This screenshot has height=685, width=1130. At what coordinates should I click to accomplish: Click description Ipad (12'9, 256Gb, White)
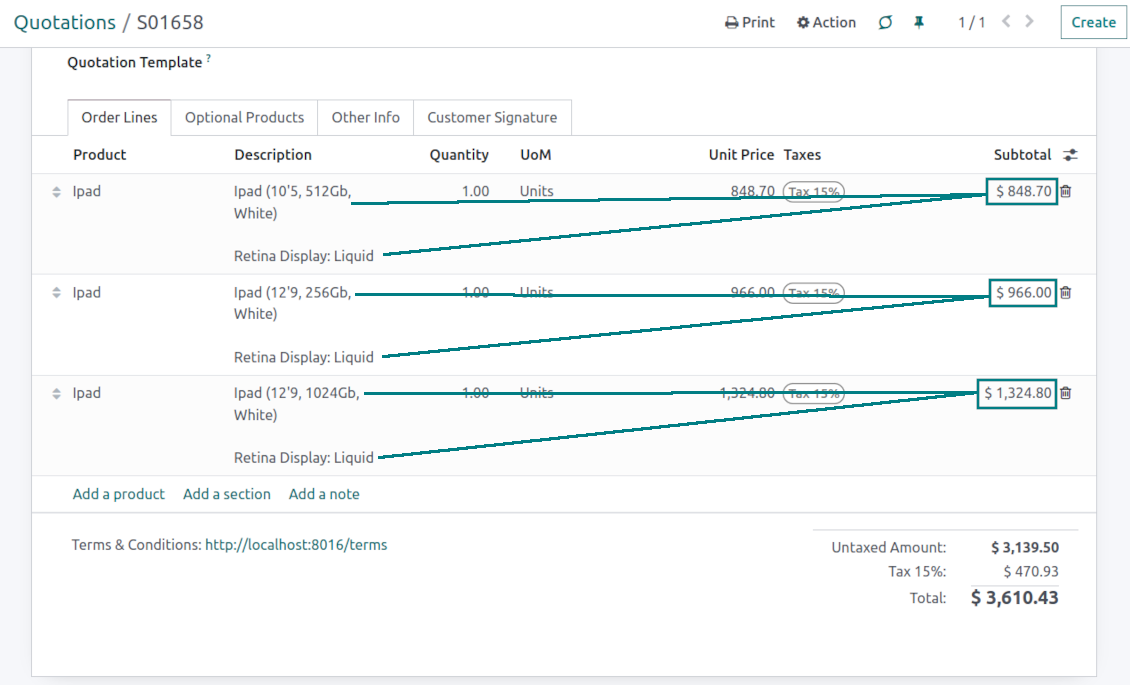coord(293,303)
